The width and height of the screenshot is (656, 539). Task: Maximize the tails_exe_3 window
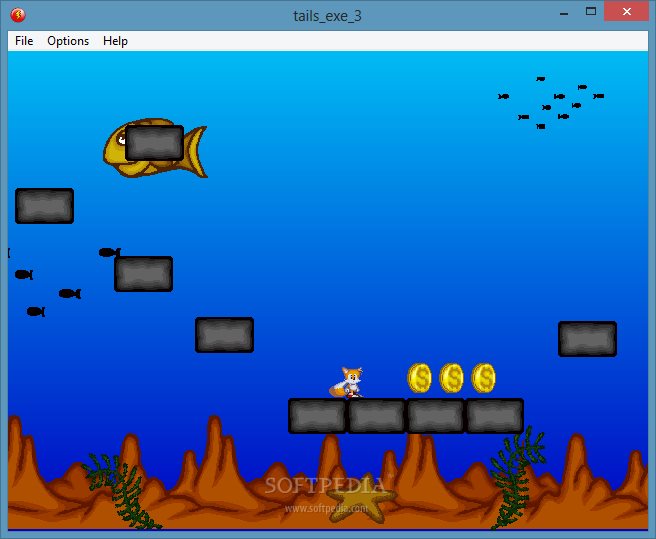[x=591, y=12]
